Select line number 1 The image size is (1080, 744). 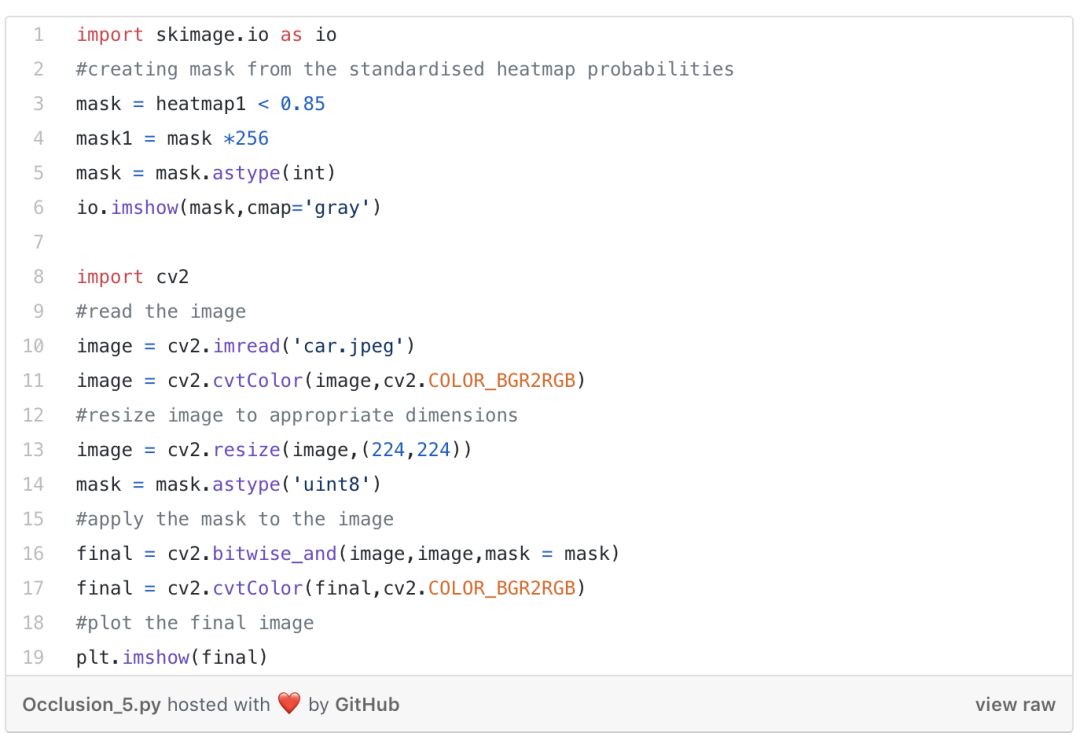[38, 35]
